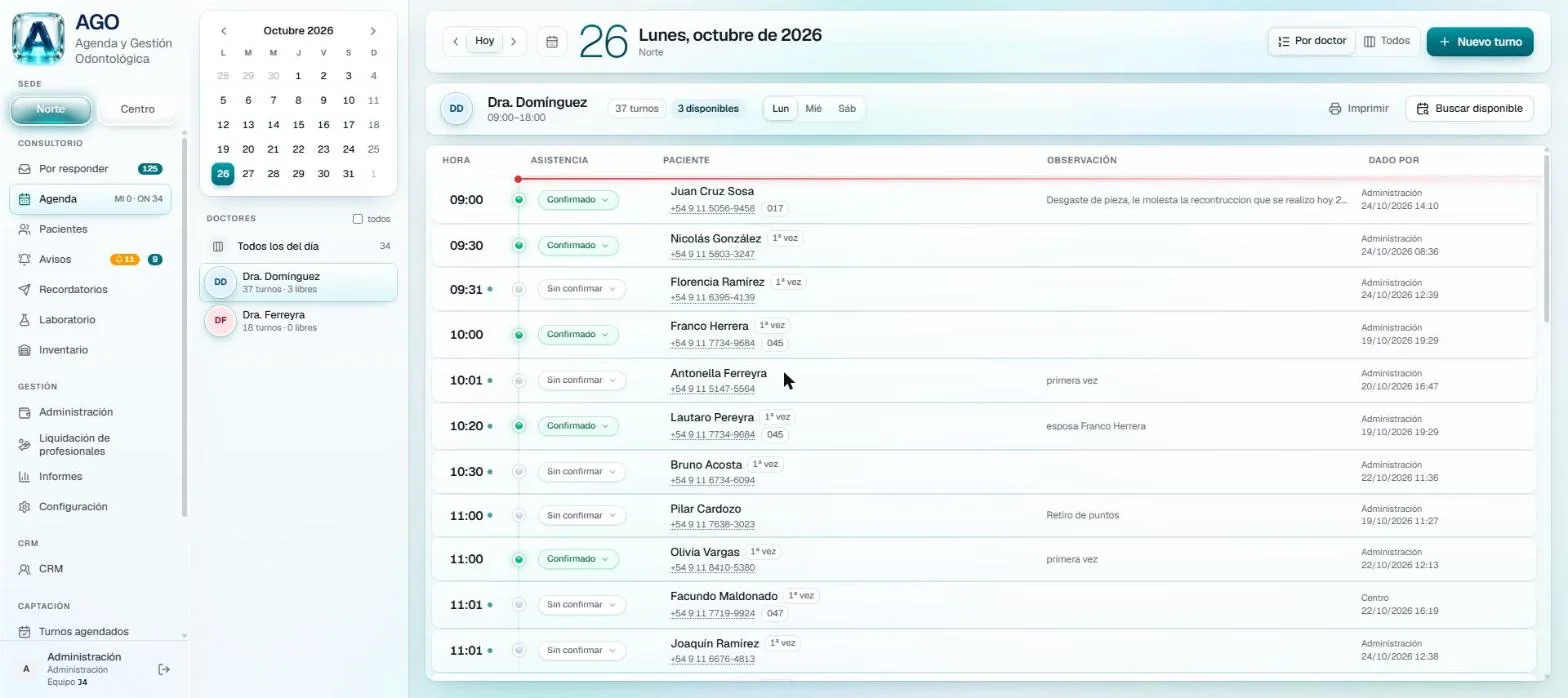Viewport: 1568px width, 698px height.
Task: Open the Sin confirmar dropdown for Florencia Ramírez
Action: tap(581, 289)
